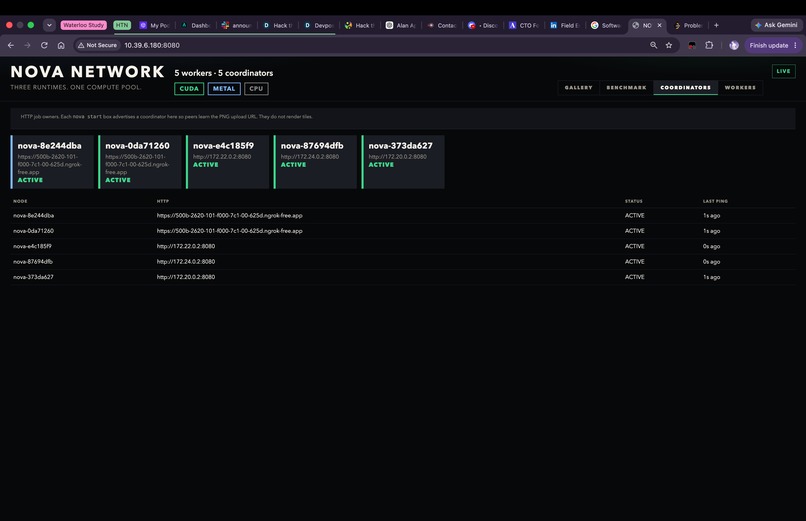Switch to the Devpost tab
Image resolution: width=806 pixels, height=521 pixels.
(319, 25)
